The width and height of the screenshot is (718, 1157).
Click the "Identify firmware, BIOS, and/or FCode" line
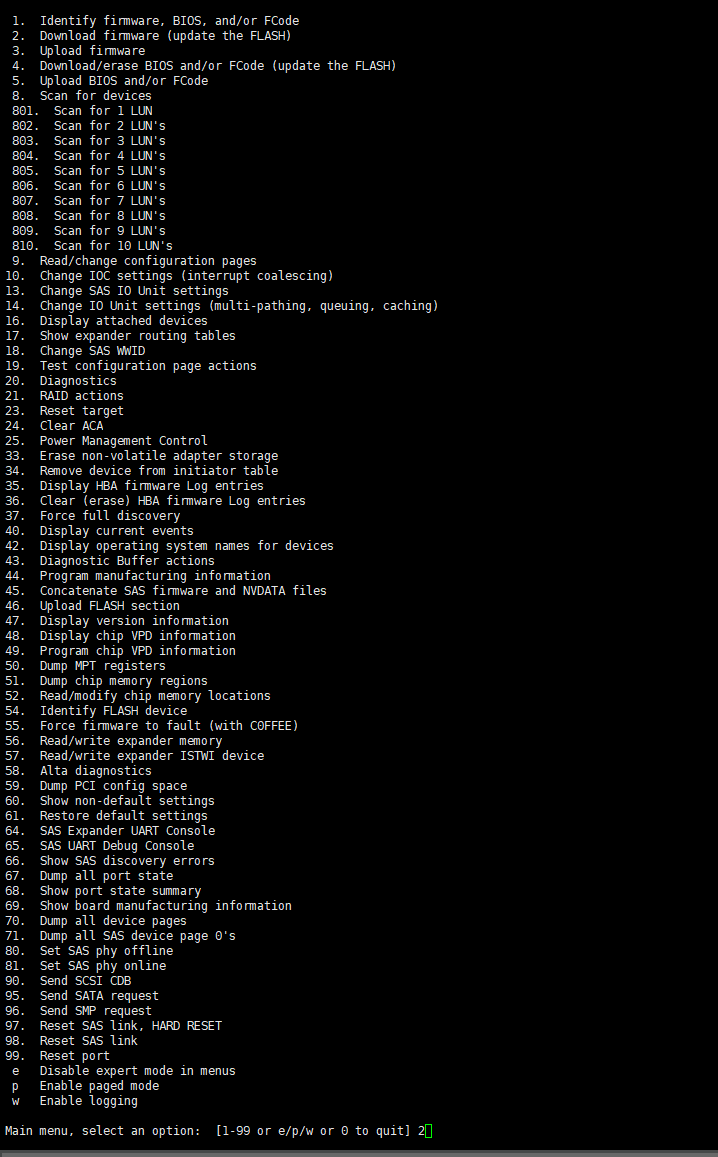tap(169, 21)
